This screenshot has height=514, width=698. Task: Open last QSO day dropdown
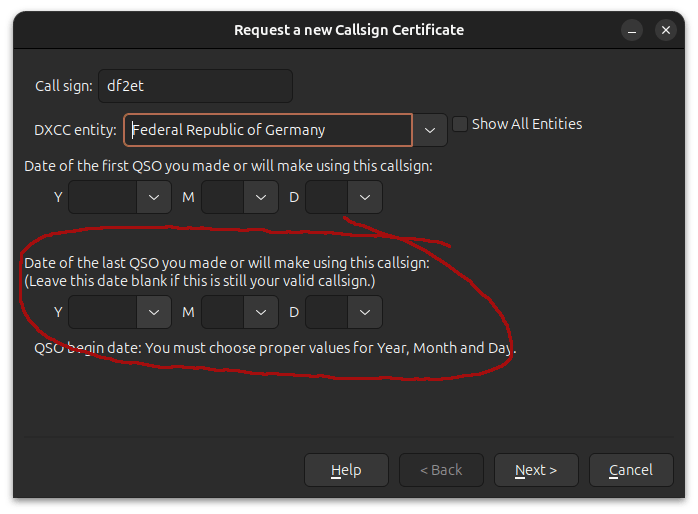tap(365, 312)
